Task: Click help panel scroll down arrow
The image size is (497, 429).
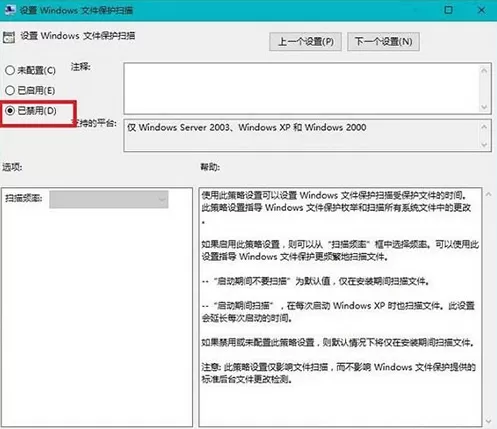Action: pyautogui.click(x=489, y=421)
